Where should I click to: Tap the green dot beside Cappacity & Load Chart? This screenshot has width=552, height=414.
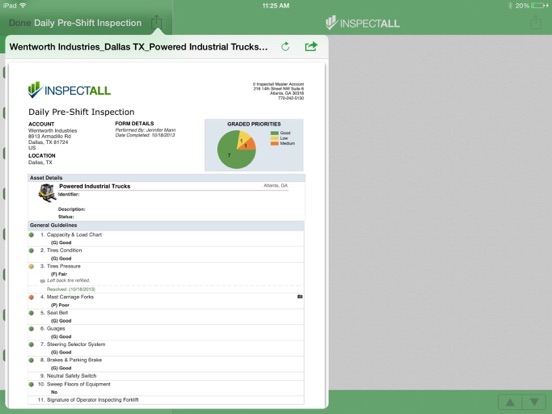tap(31, 235)
